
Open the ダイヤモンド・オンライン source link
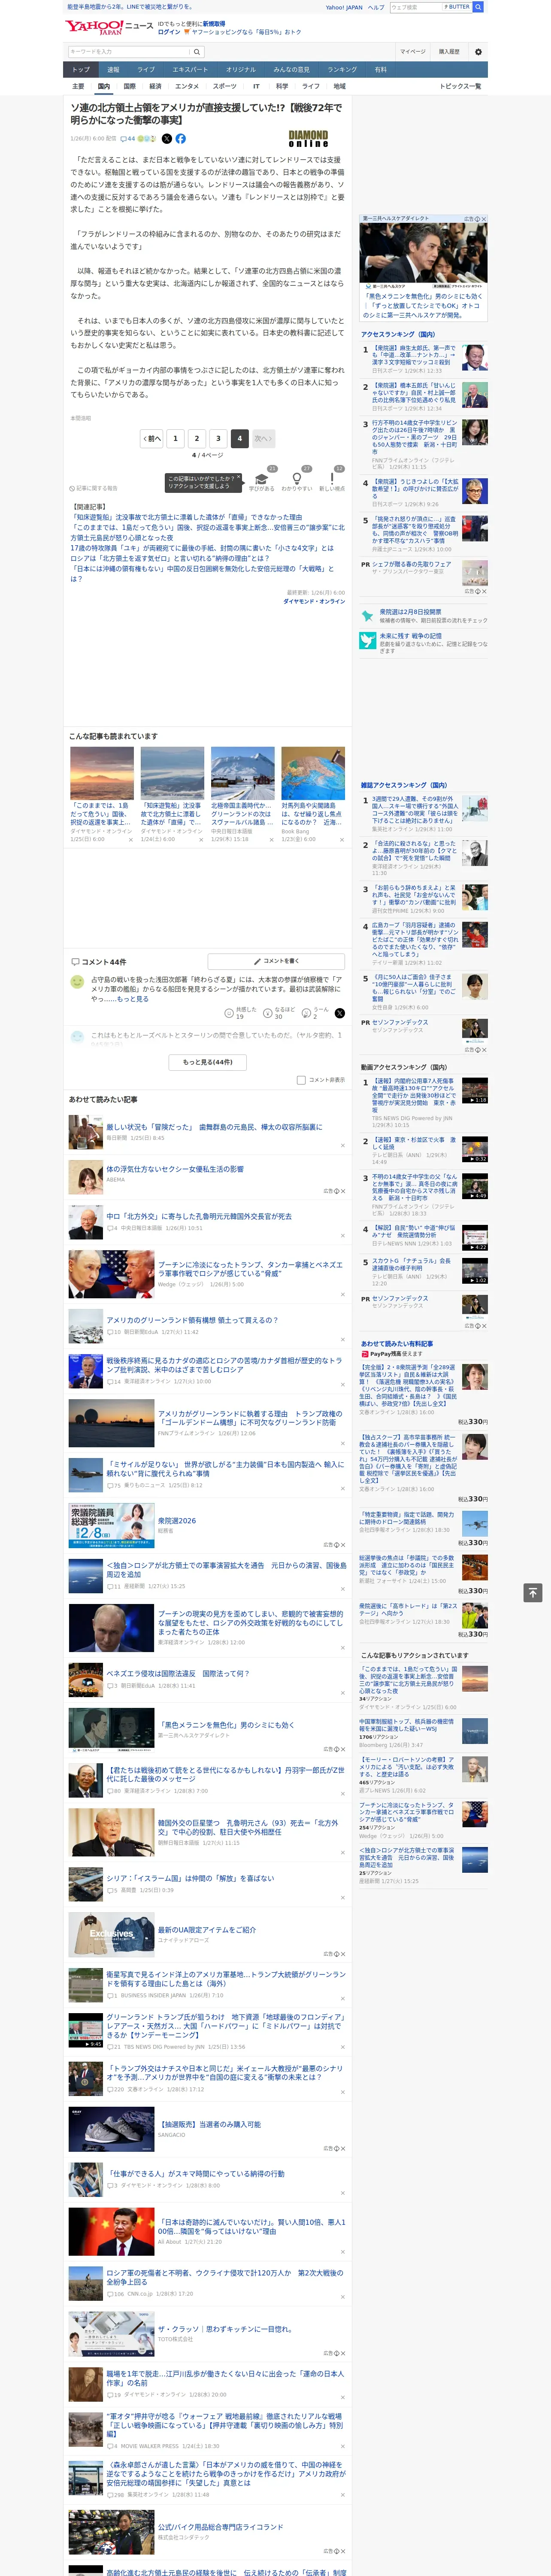[314, 601]
